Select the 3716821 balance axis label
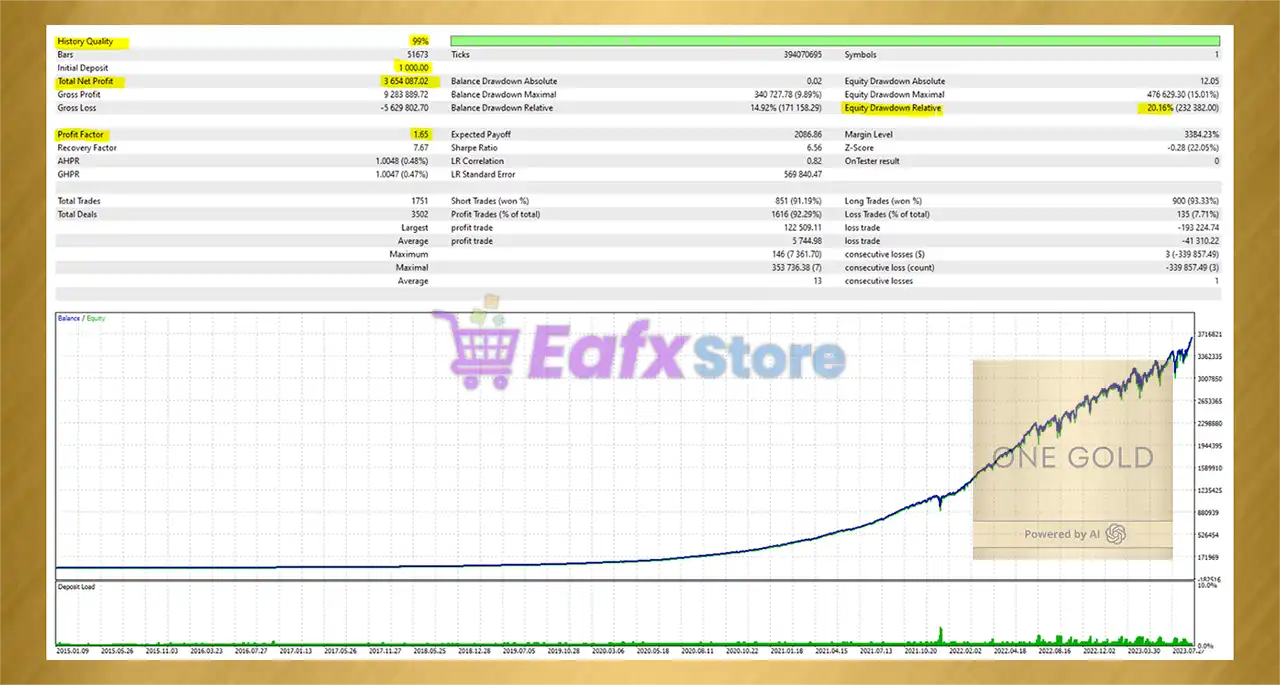Image resolution: width=1280 pixels, height=685 pixels. [1210, 334]
